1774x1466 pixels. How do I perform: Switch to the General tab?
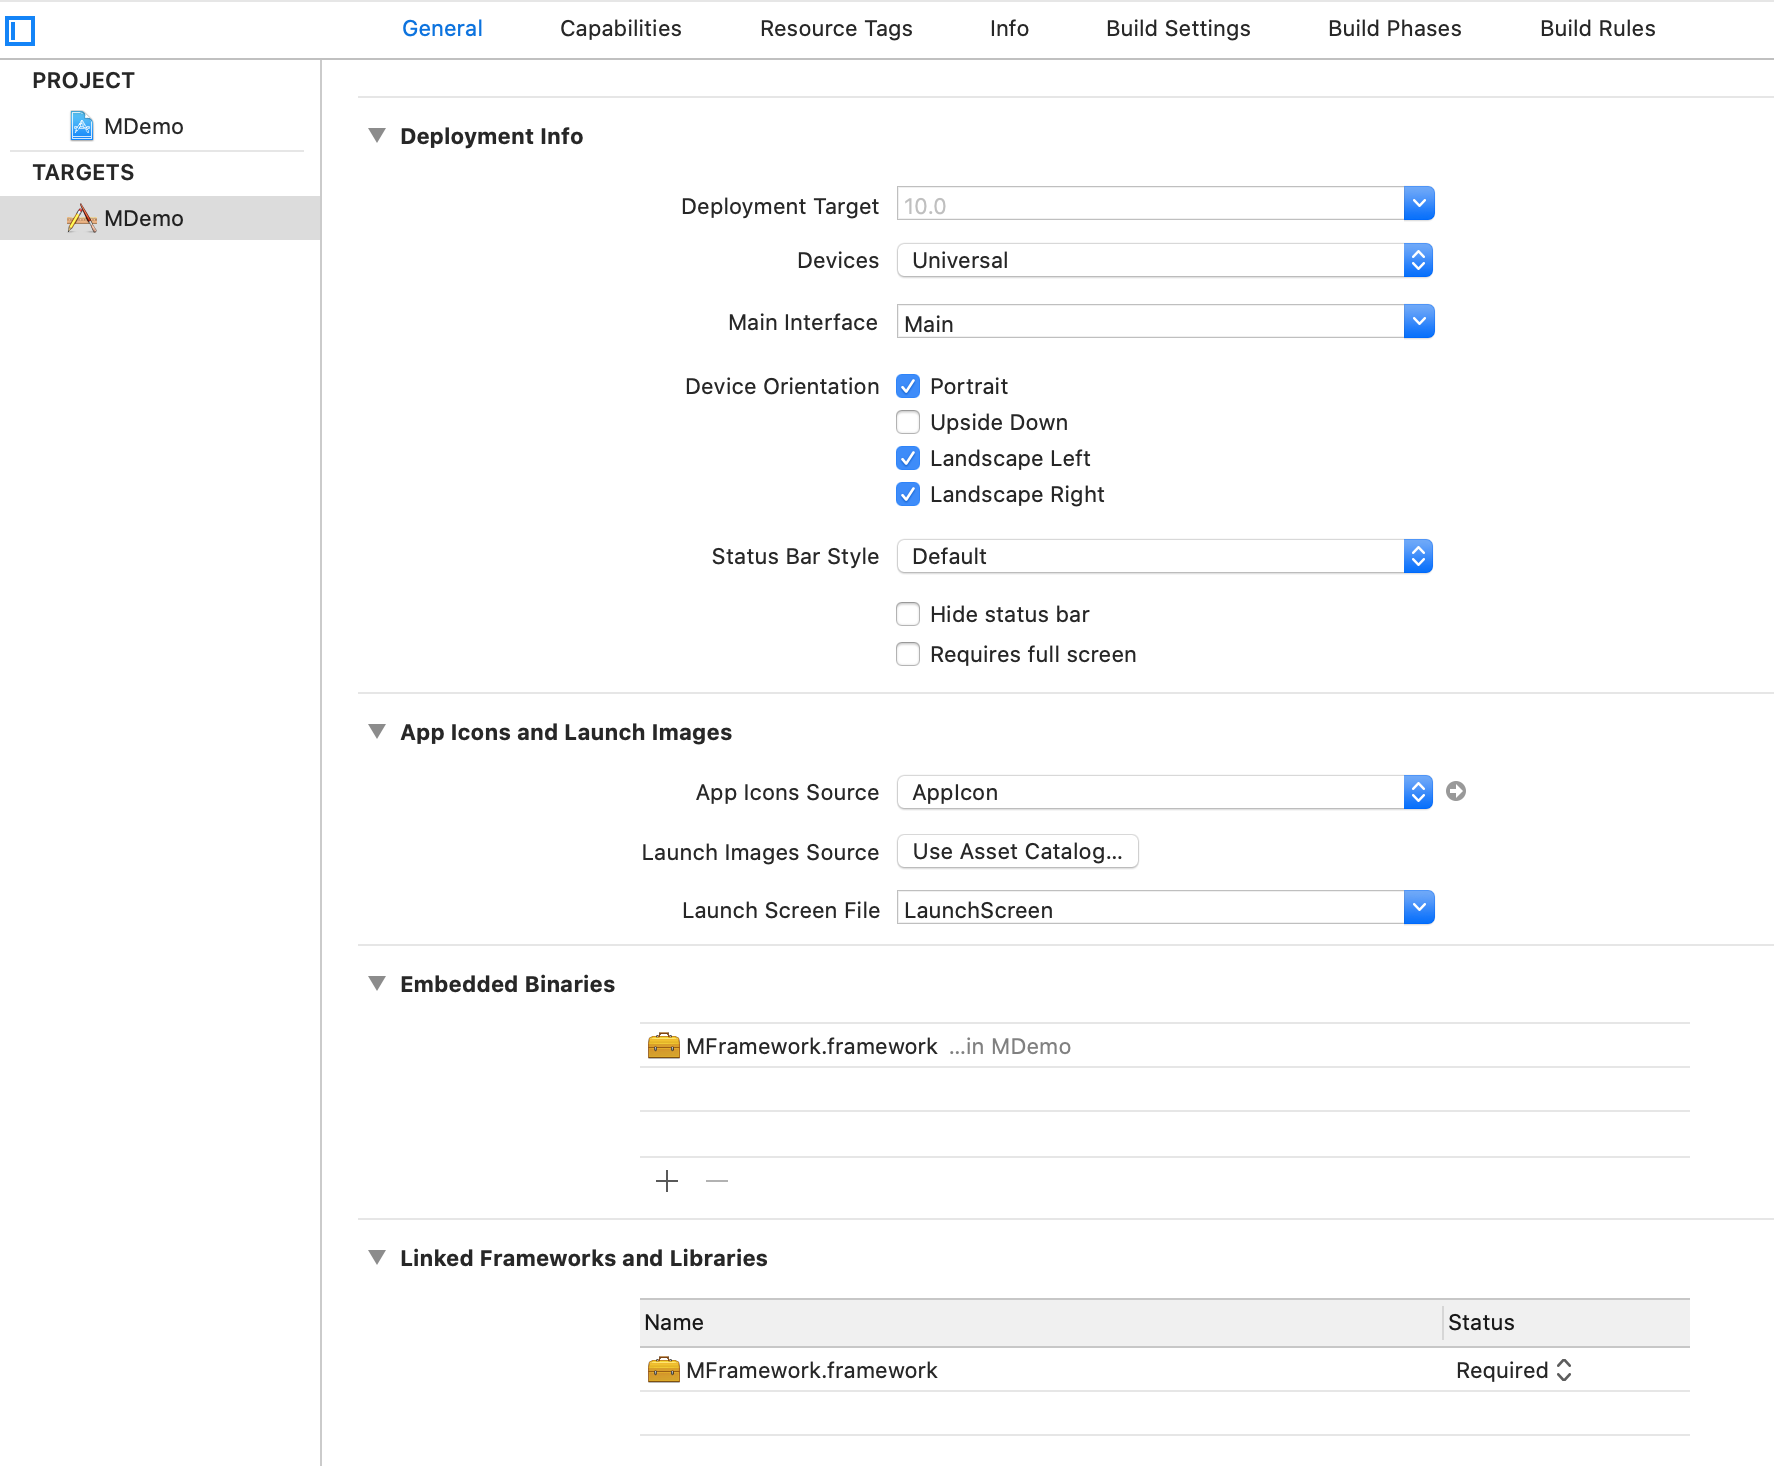(442, 28)
